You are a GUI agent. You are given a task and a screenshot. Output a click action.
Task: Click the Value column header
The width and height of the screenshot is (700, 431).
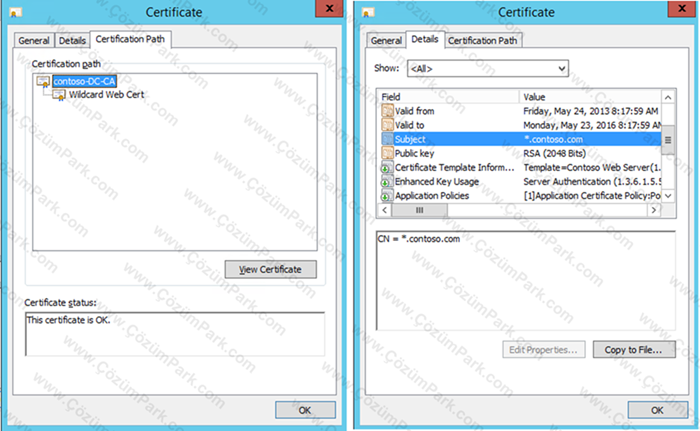point(590,97)
